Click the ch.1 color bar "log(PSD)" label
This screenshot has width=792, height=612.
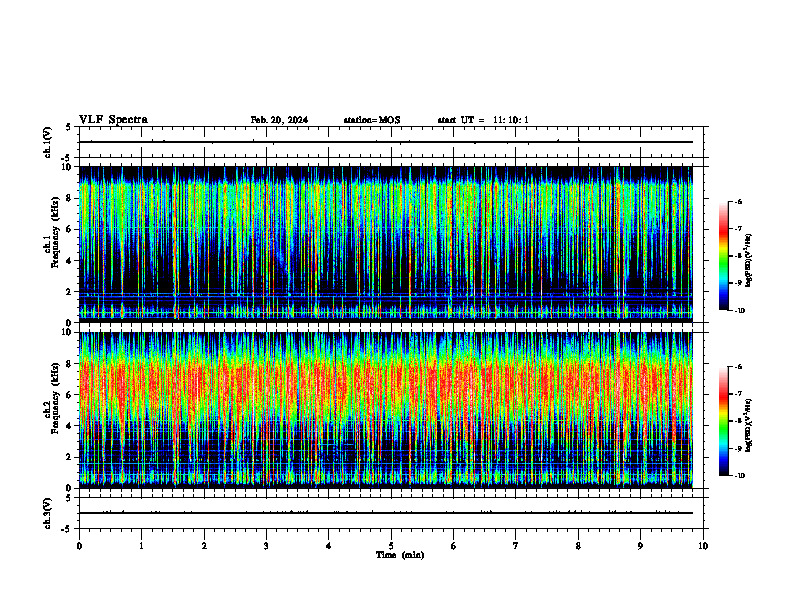tap(749, 261)
